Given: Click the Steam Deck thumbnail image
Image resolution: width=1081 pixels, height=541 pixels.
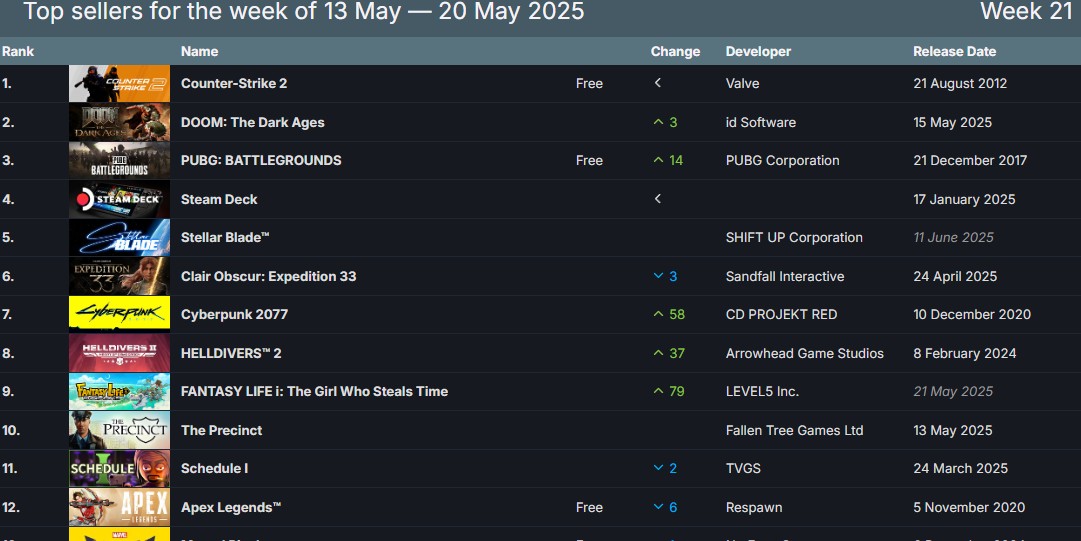Looking at the screenshot, I should pos(119,199).
